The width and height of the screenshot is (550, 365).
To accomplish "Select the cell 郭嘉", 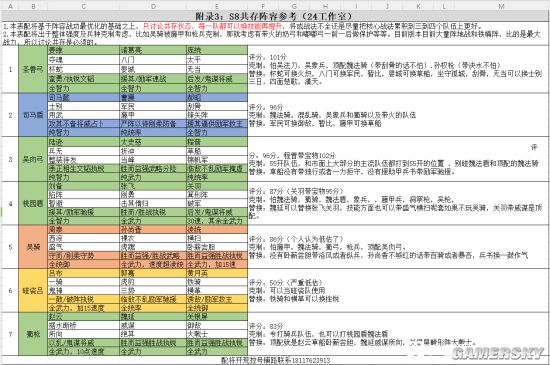I will (x=153, y=273).
